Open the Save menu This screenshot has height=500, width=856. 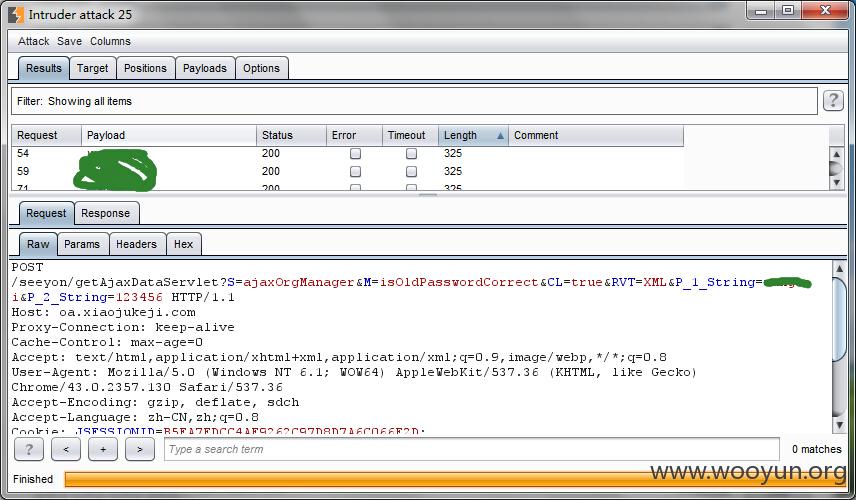69,41
